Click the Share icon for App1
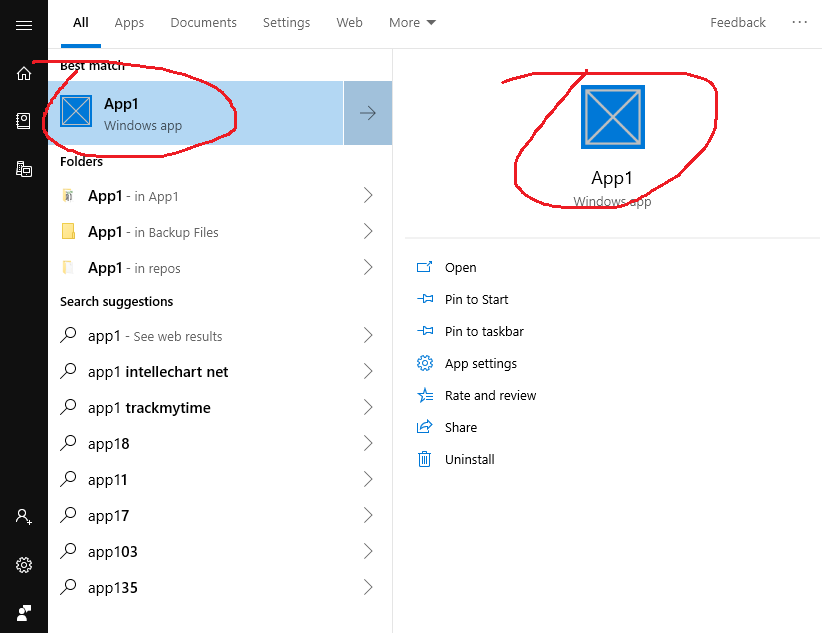 pos(427,427)
